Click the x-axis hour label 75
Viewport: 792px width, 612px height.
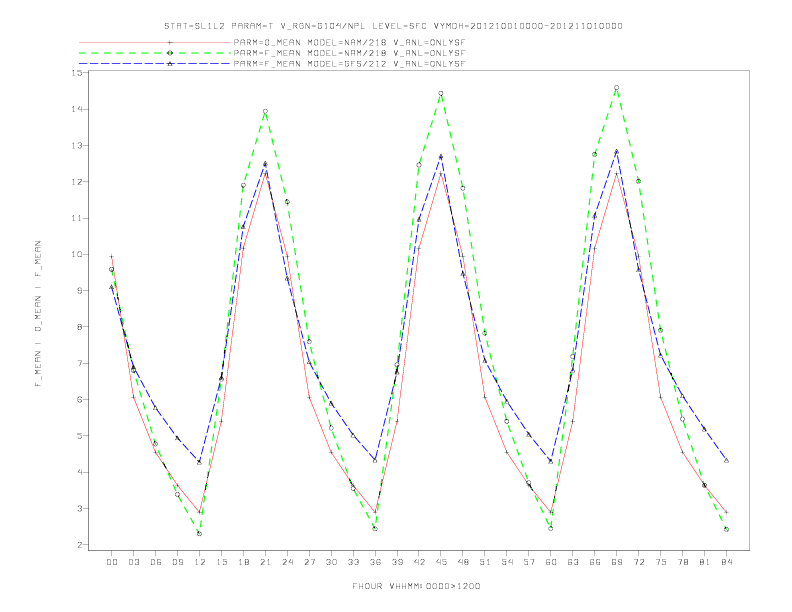coord(661,562)
